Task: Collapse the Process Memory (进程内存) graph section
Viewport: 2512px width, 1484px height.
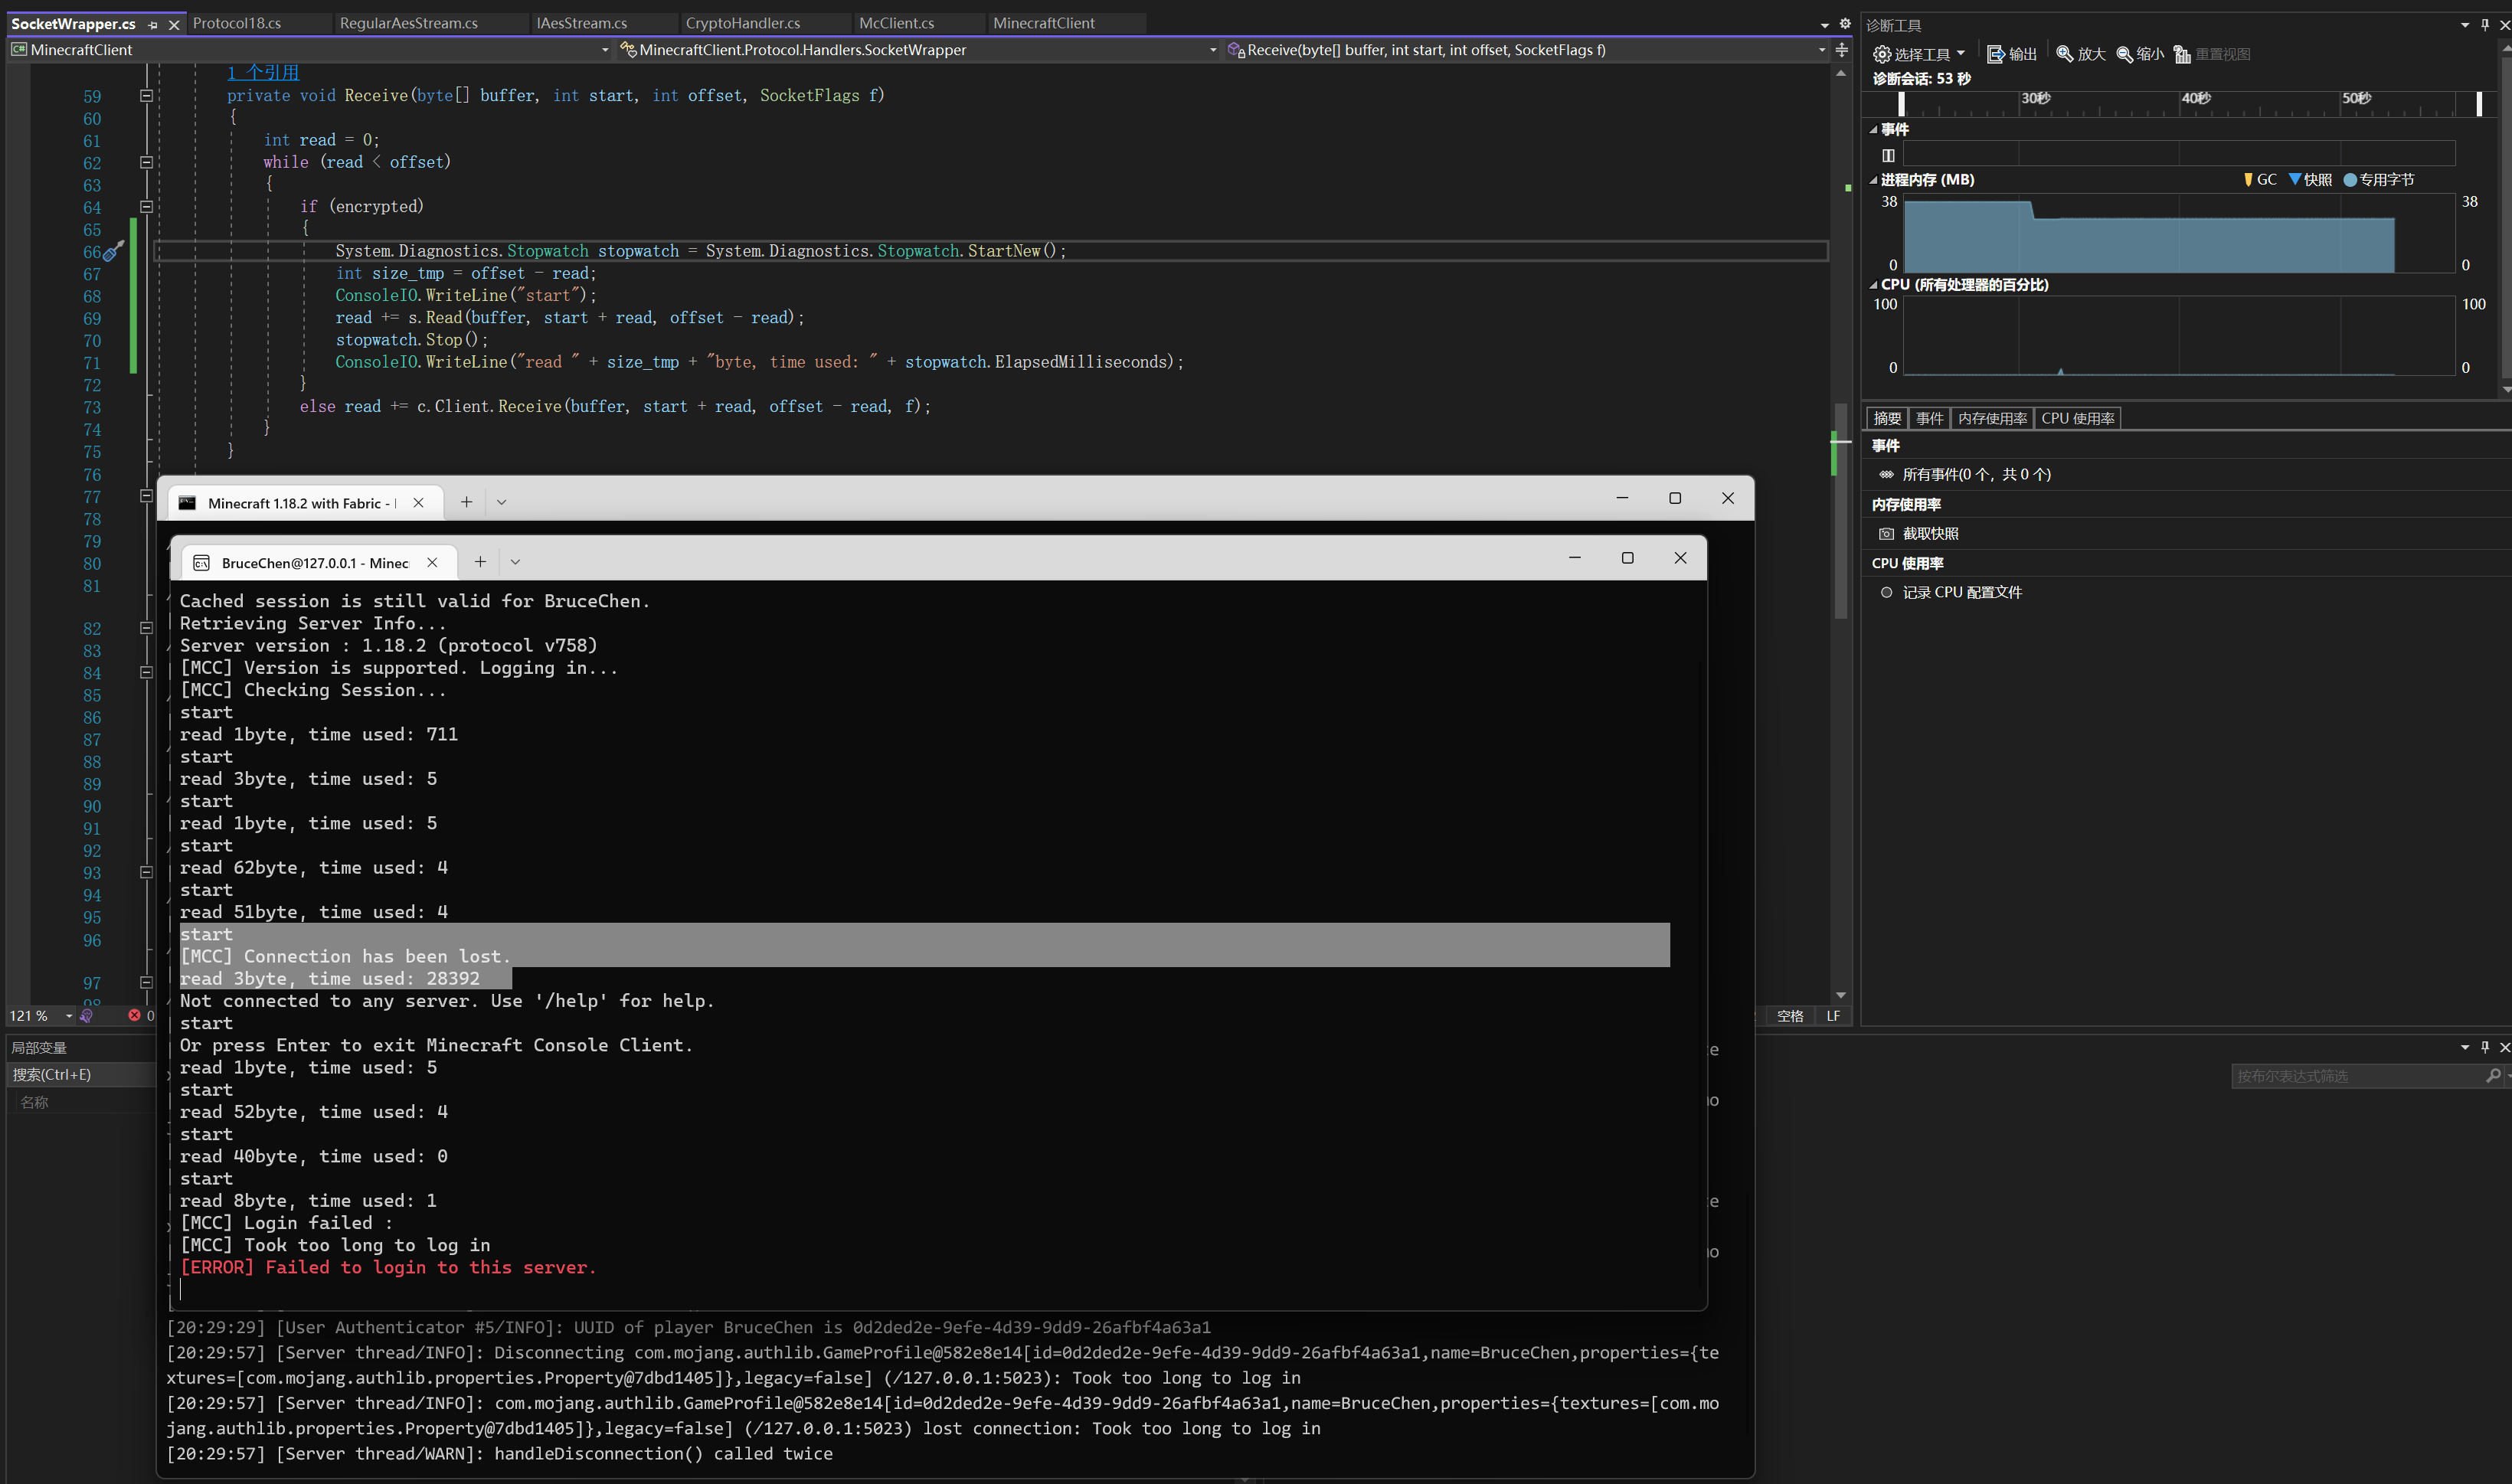Action: (1873, 180)
